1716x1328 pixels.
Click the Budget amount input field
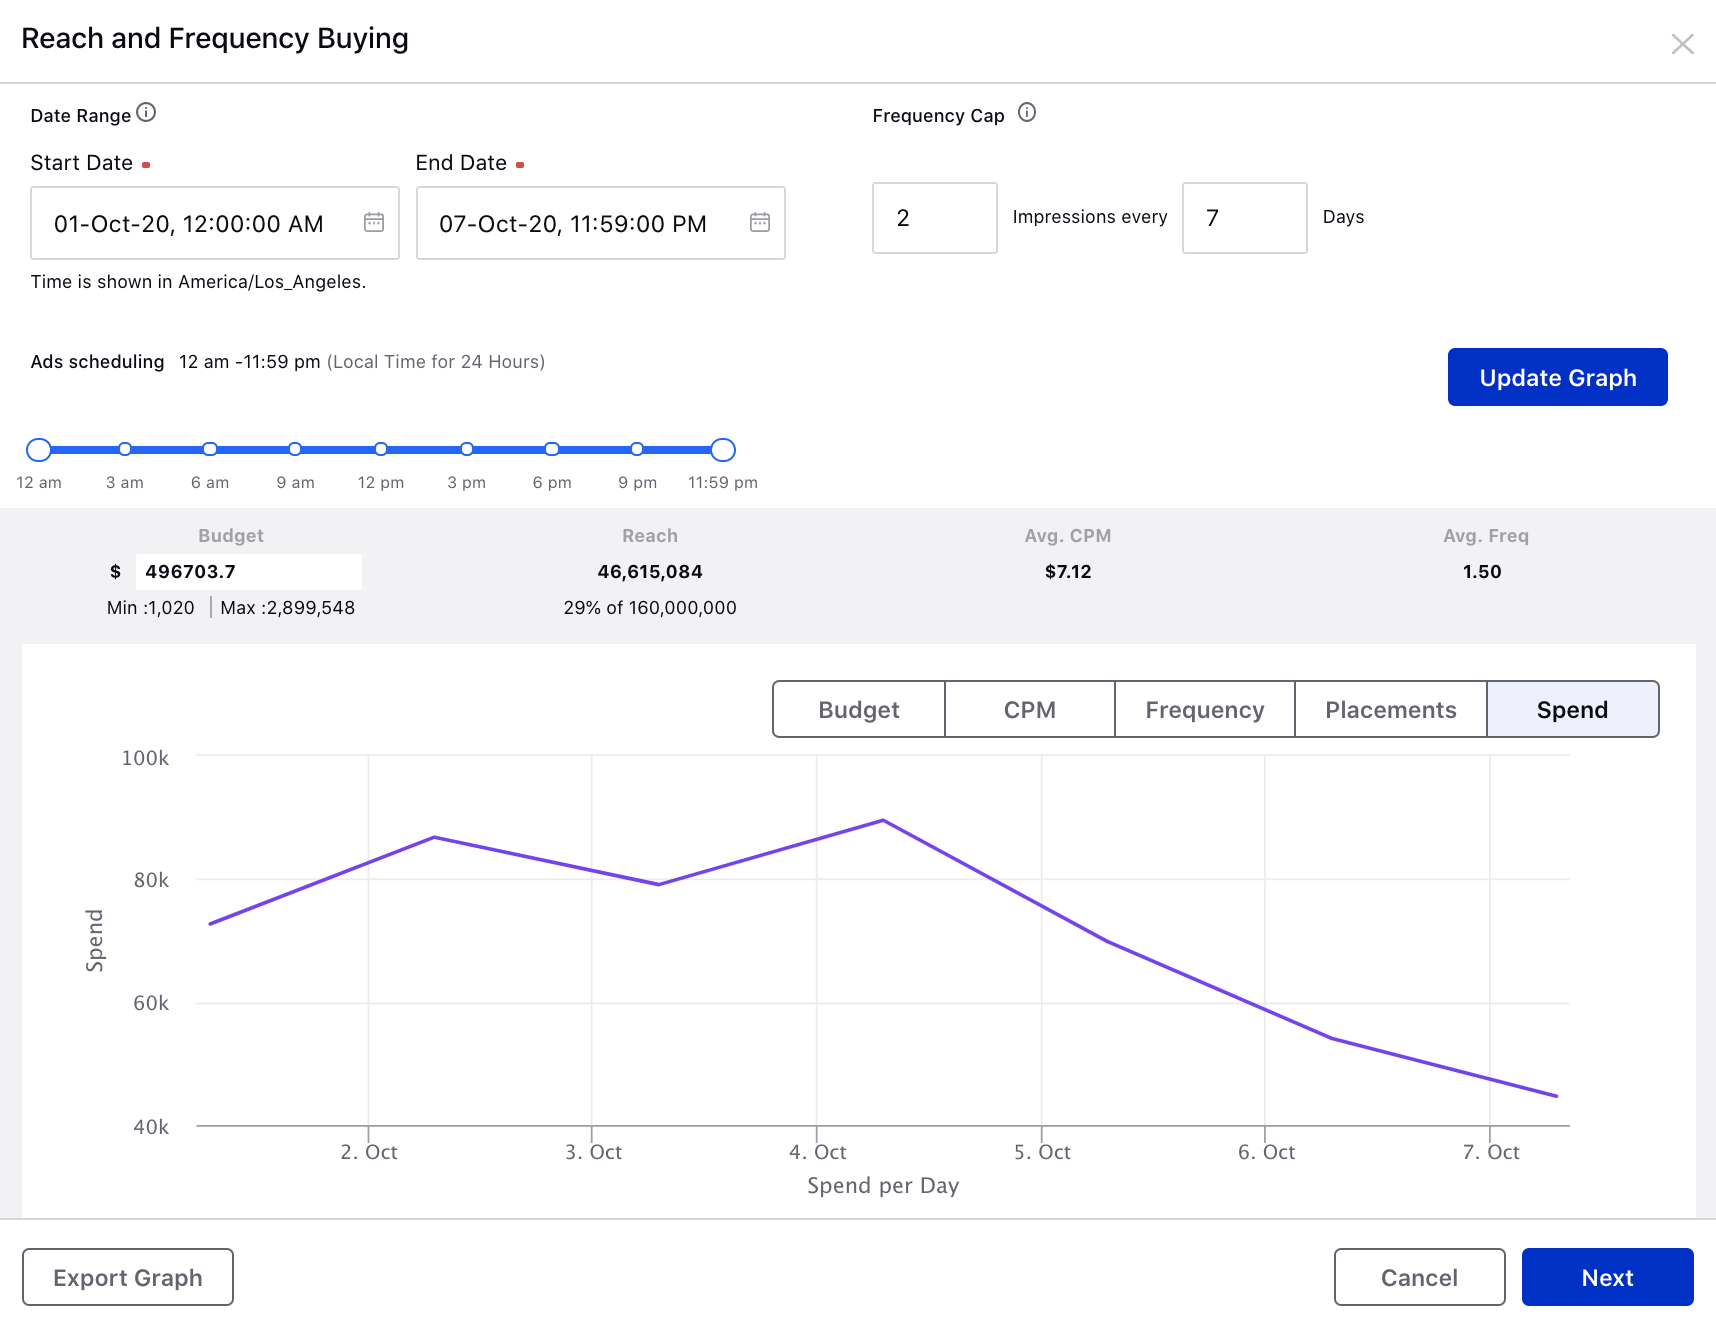pos(249,572)
